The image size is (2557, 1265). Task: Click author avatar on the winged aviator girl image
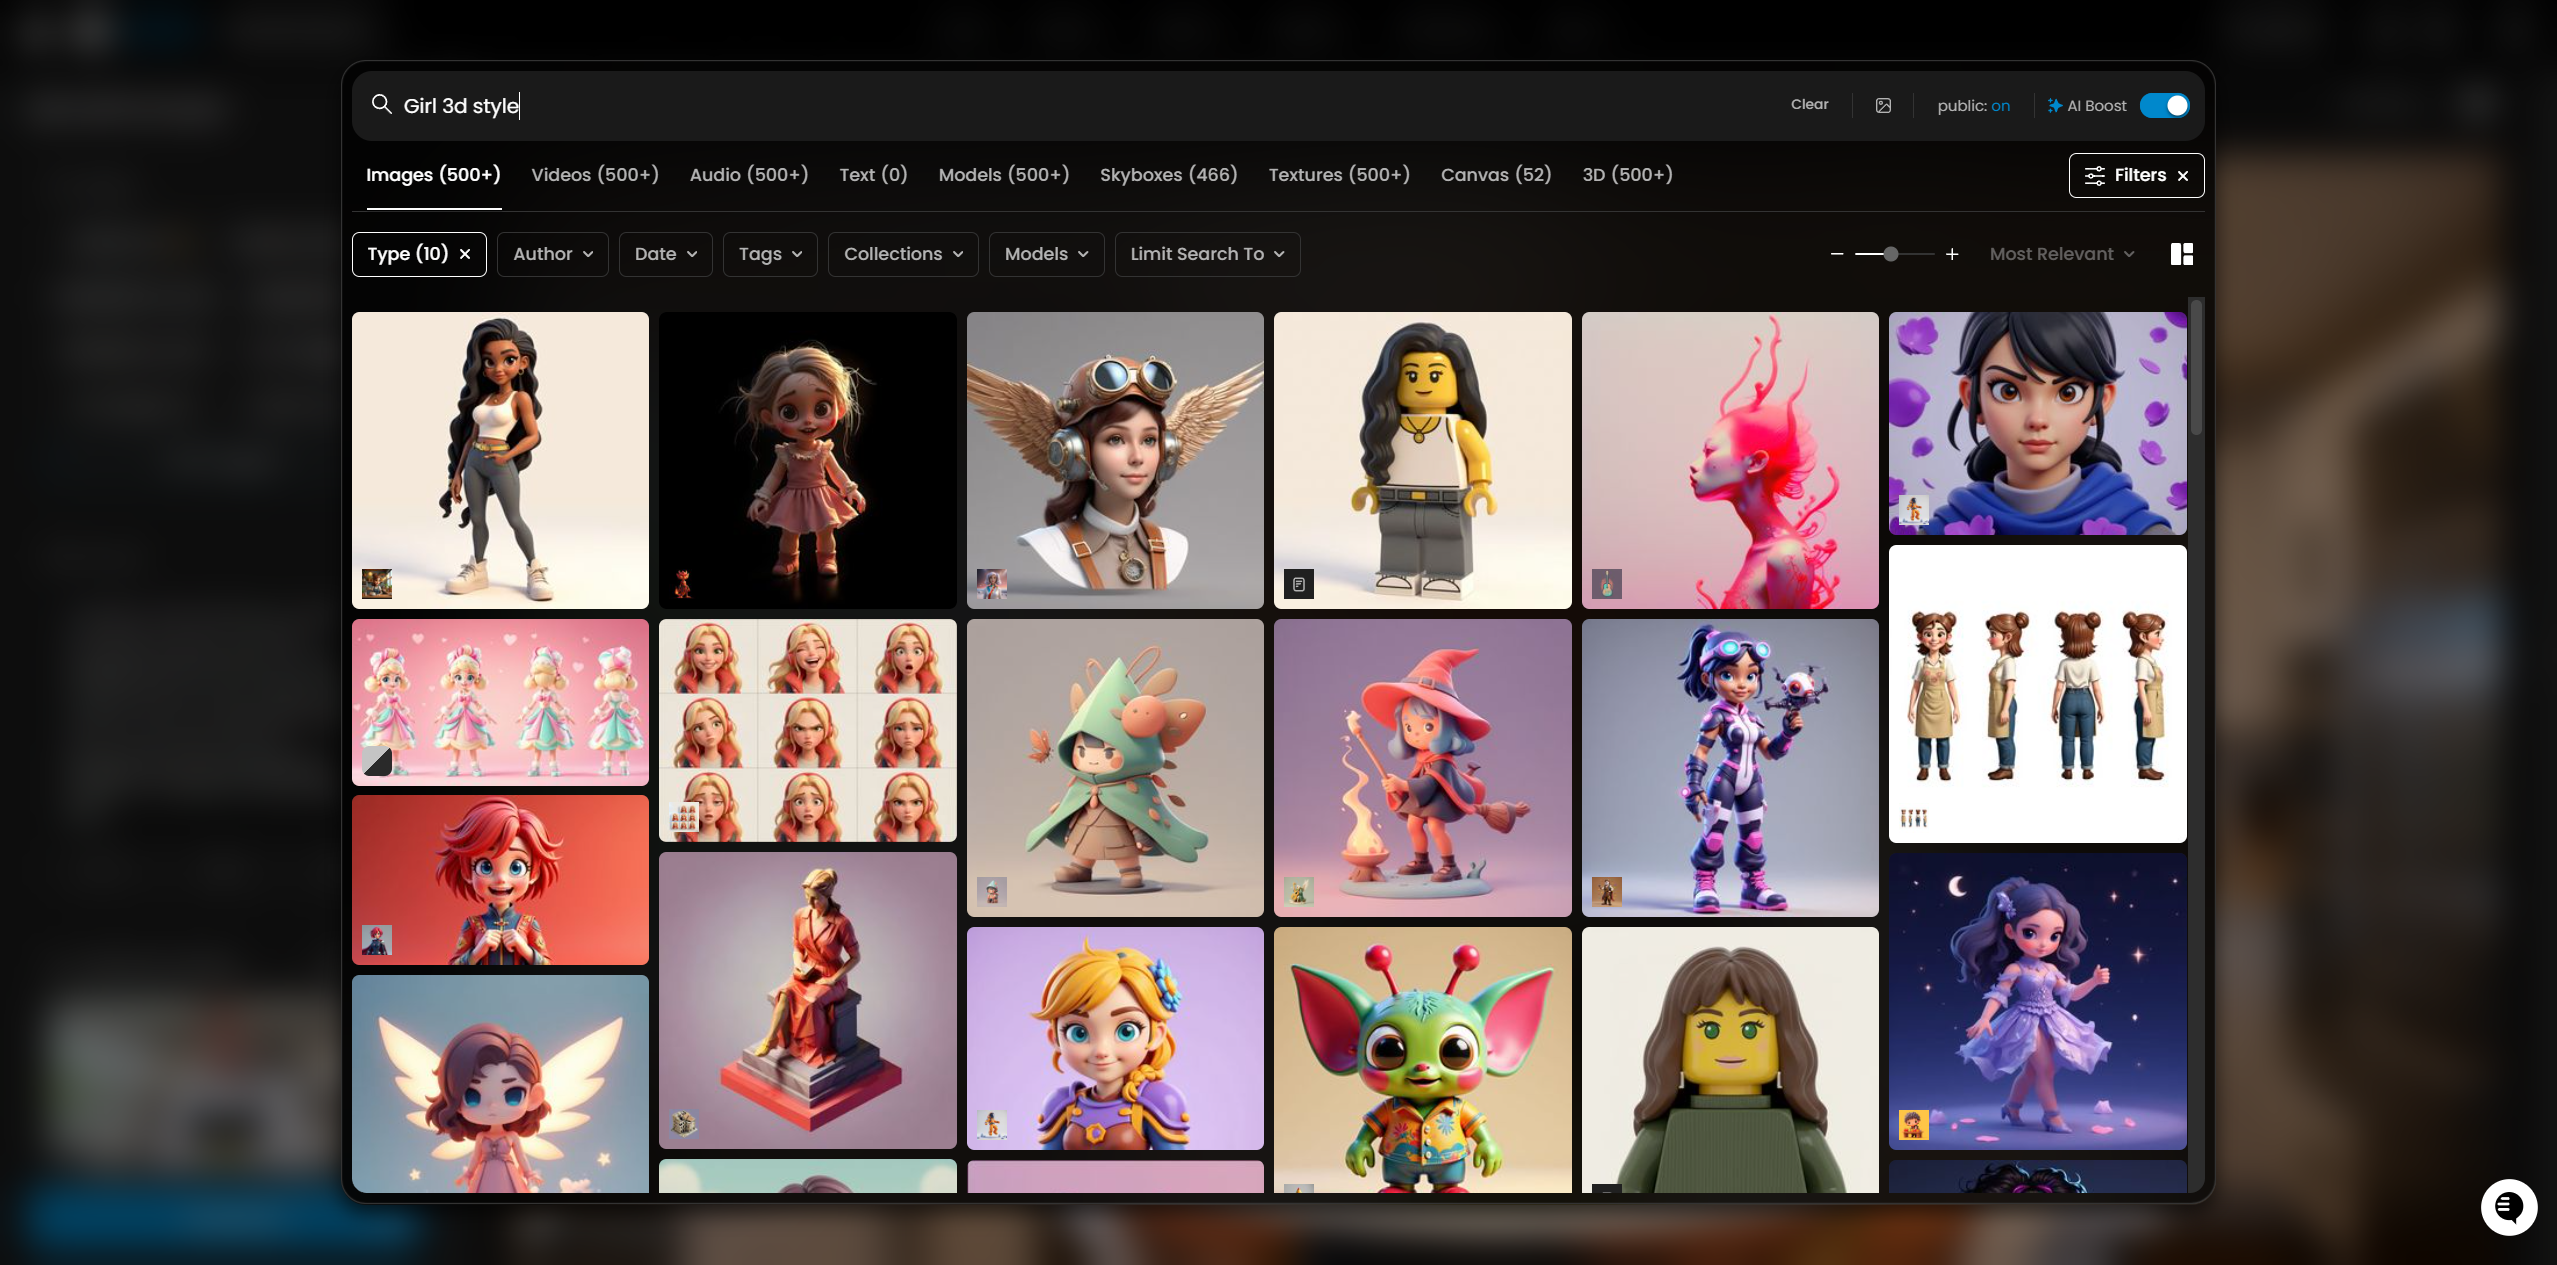click(992, 583)
